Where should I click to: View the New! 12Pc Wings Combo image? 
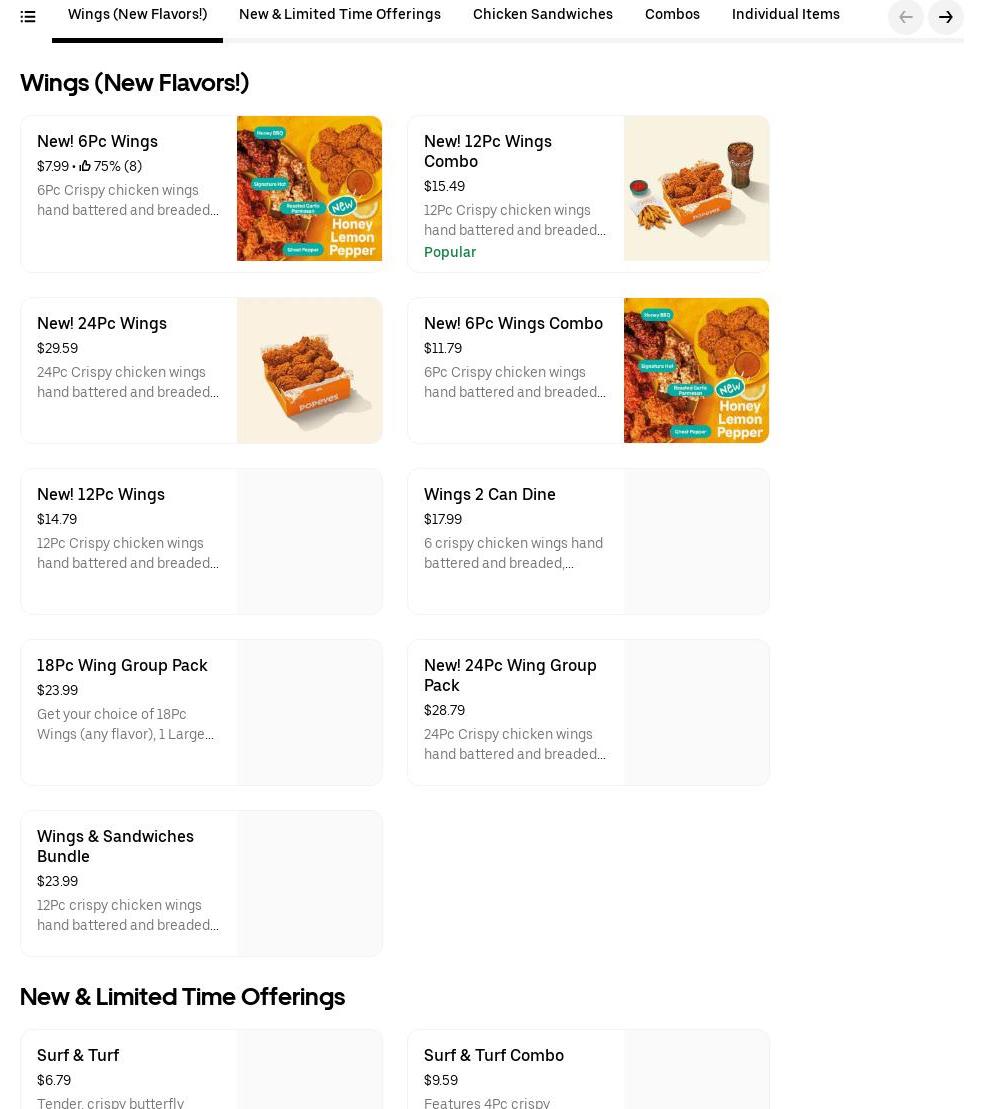(696, 189)
